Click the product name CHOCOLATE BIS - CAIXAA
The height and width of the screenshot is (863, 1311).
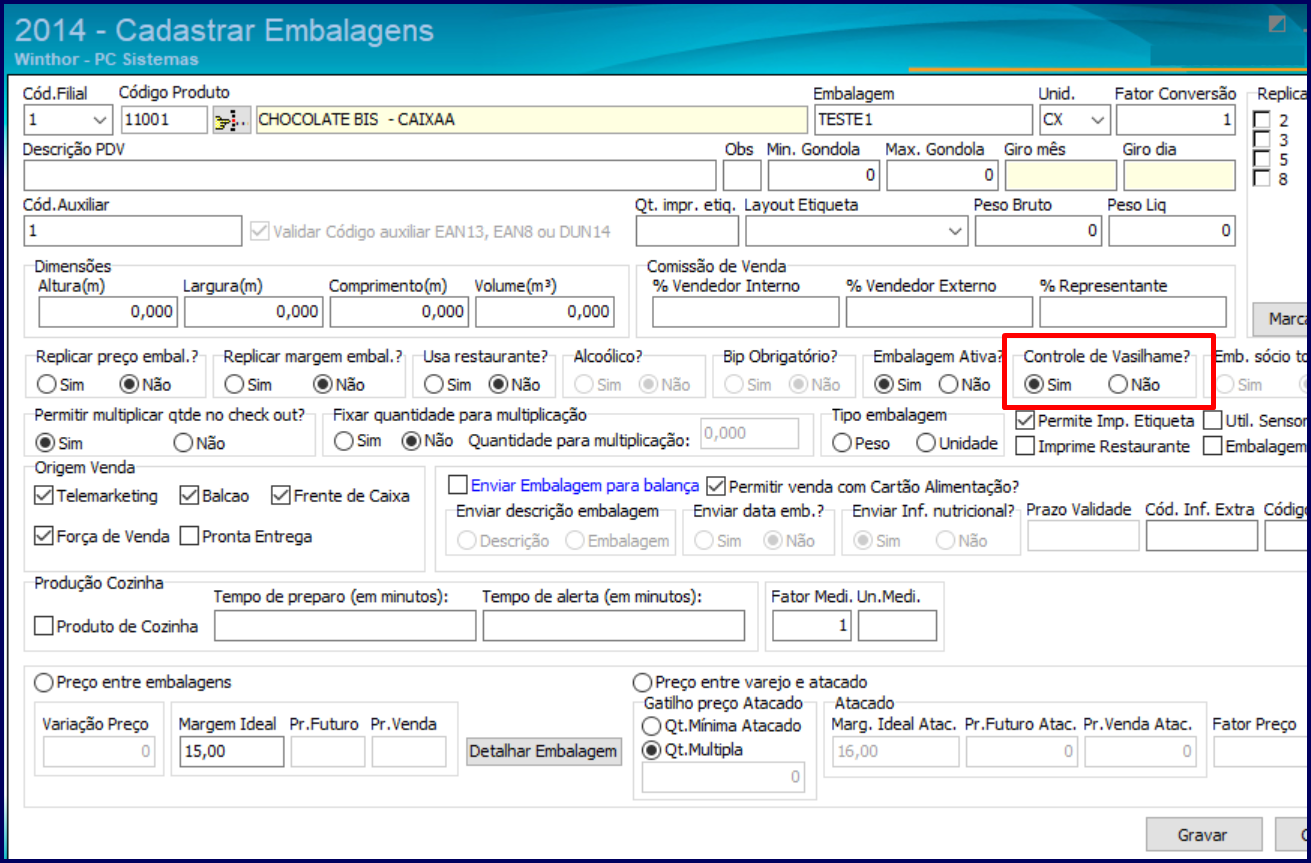[531, 121]
